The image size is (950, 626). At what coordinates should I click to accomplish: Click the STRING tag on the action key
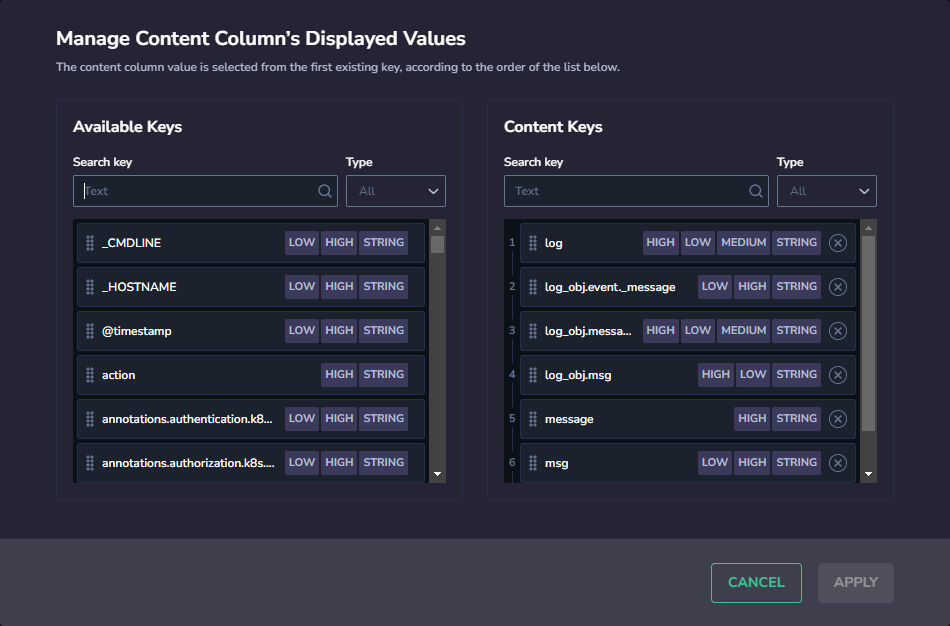[384, 375]
